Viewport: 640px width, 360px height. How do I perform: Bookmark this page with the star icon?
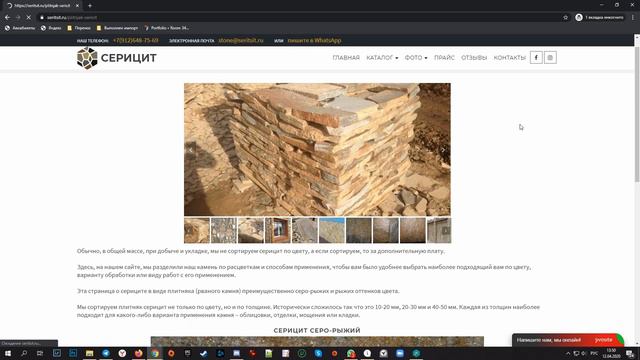tap(565, 18)
